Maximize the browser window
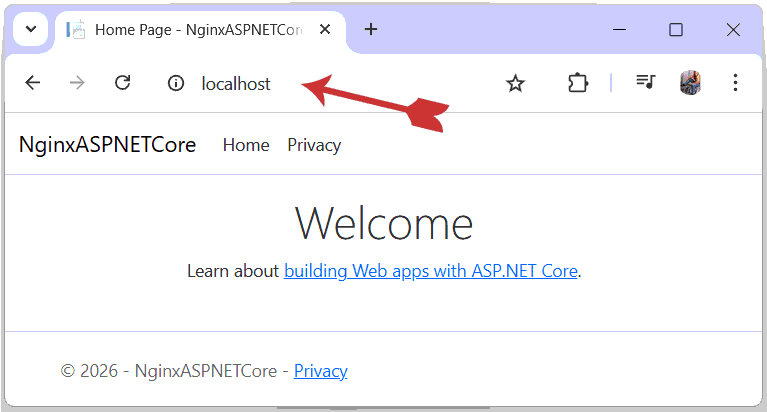Image resolution: width=767 pixels, height=412 pixels. click(x=676, y=30)
